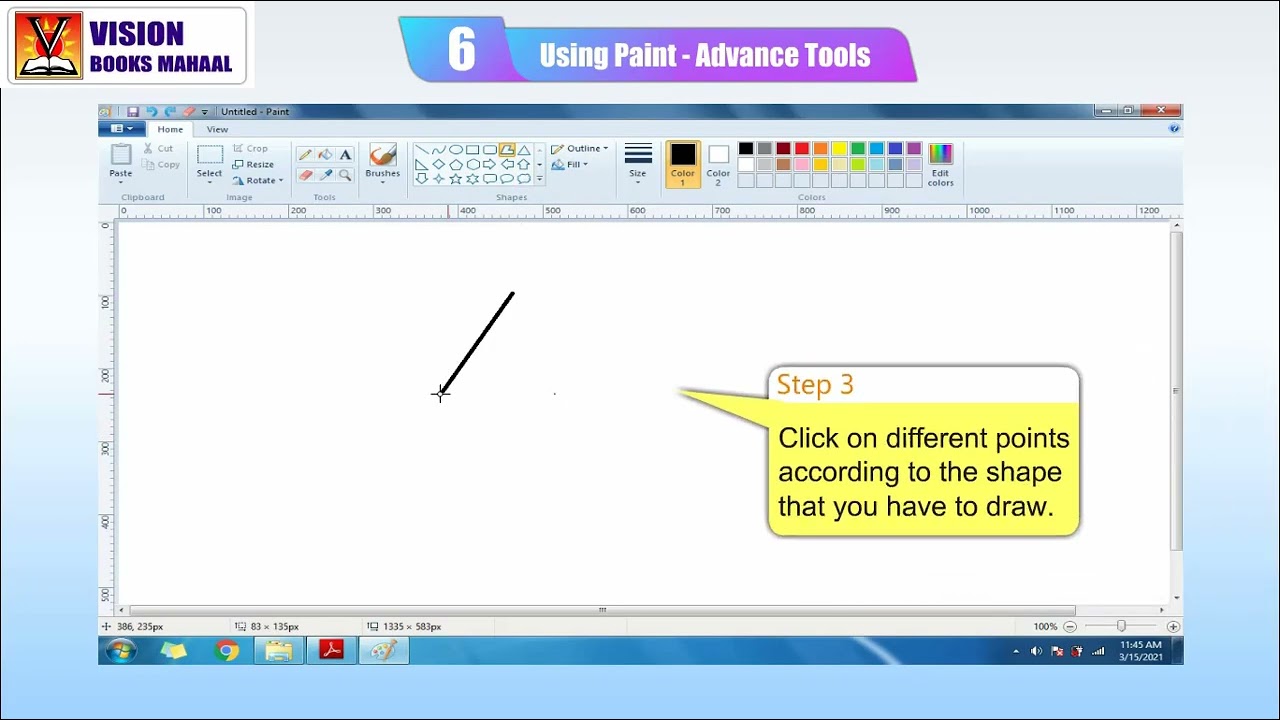The height and width of the screenshot is (720, 1280).
Task: Select the Text tool
Action: pyautogui.click(x=345, y=155)
